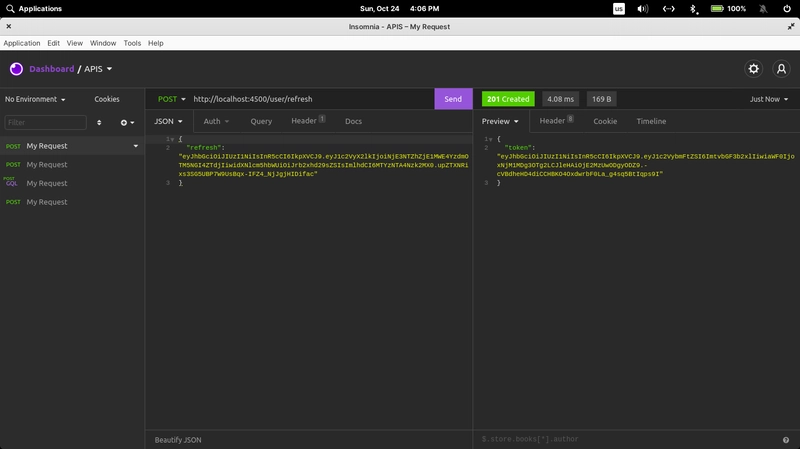
Task: Expand the POST method dropdown
Action: coord(168,99)
